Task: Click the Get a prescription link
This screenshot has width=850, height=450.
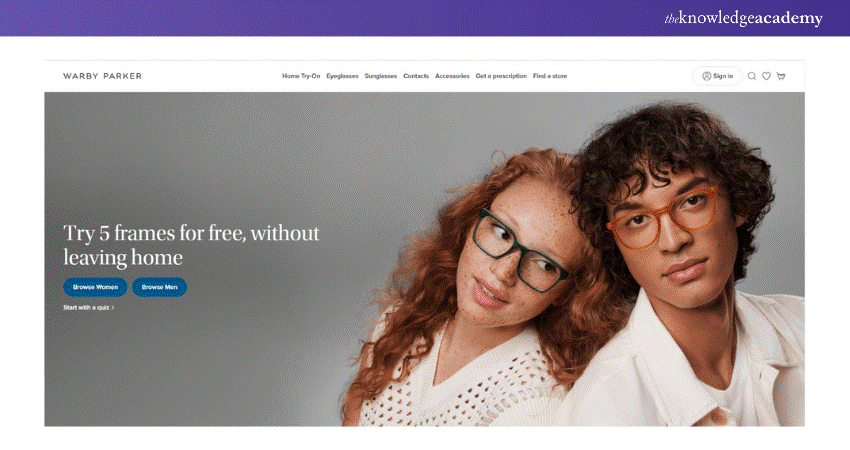Action: [x=501, y=76]
